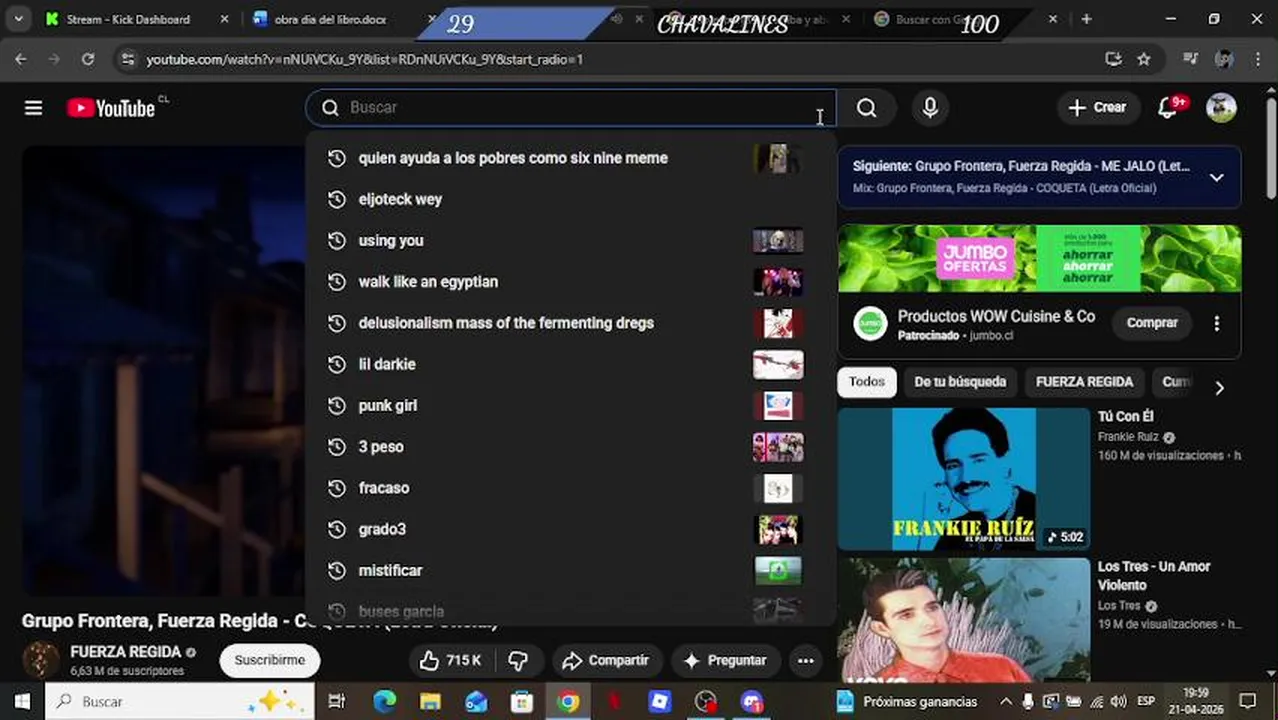Open the Próximas ganancias taskbar widget

(908, 701)
